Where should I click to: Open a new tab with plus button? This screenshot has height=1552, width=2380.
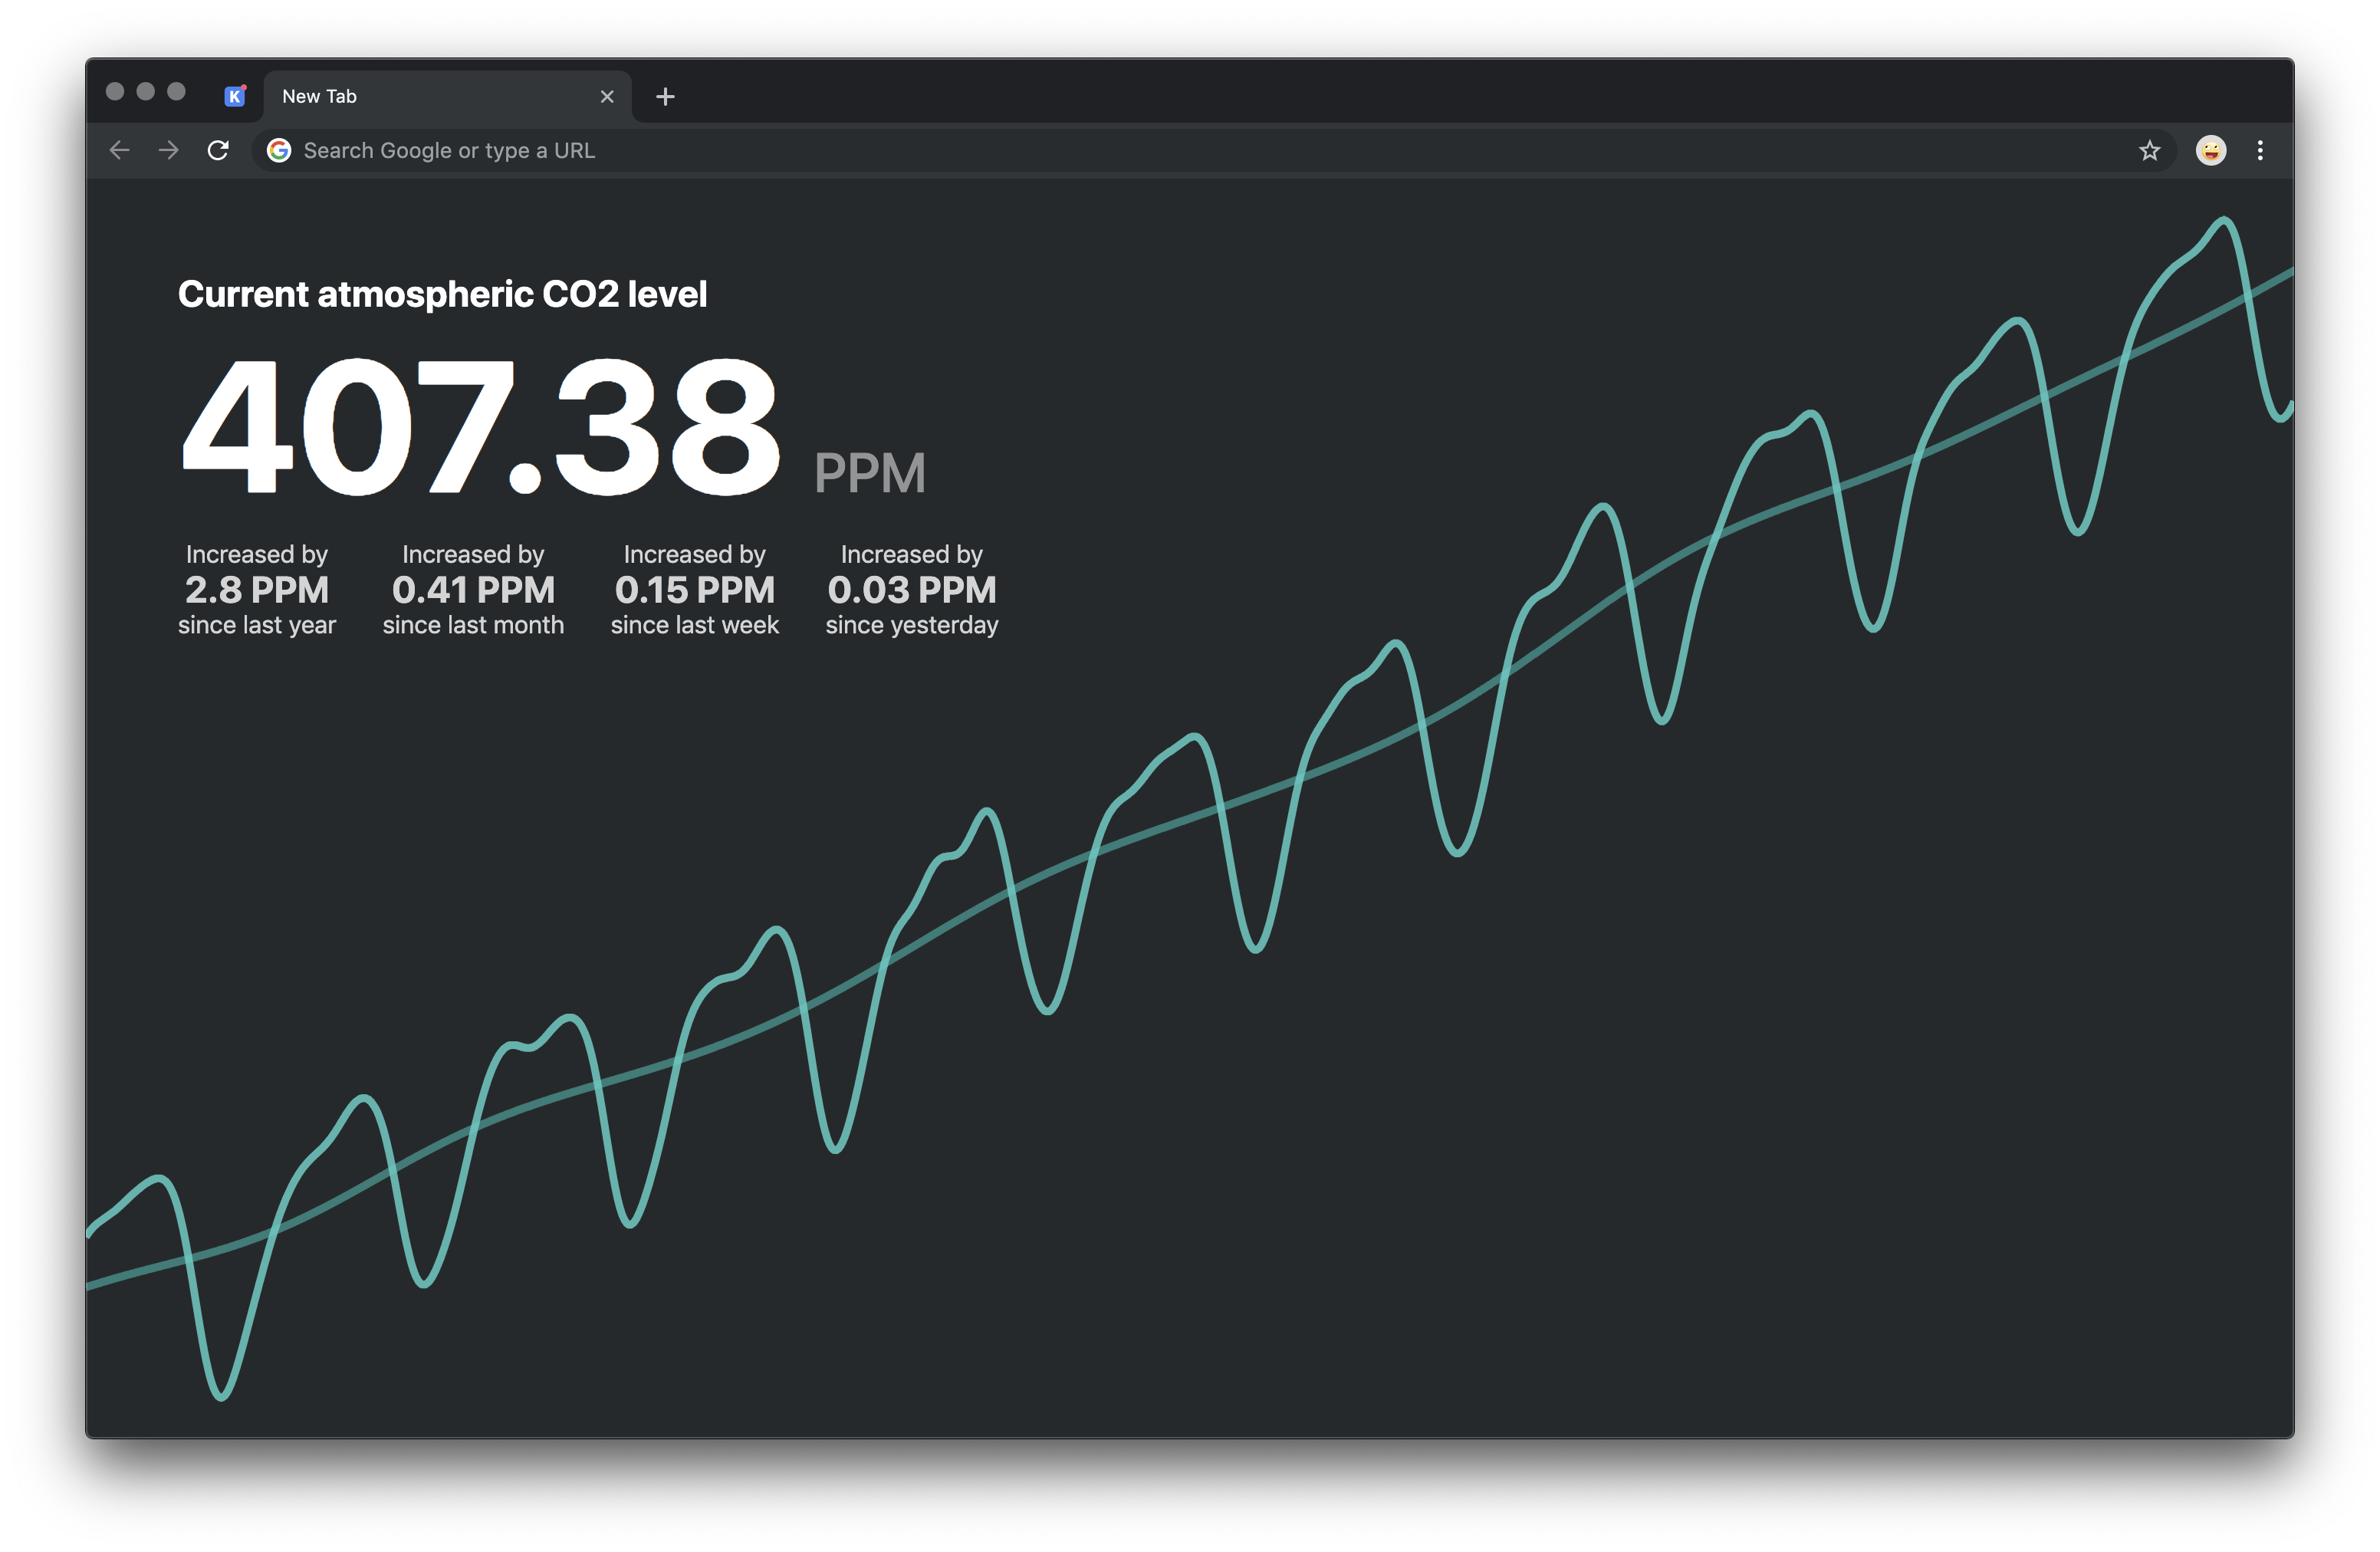pyautogui.click(x=665, y=96)
